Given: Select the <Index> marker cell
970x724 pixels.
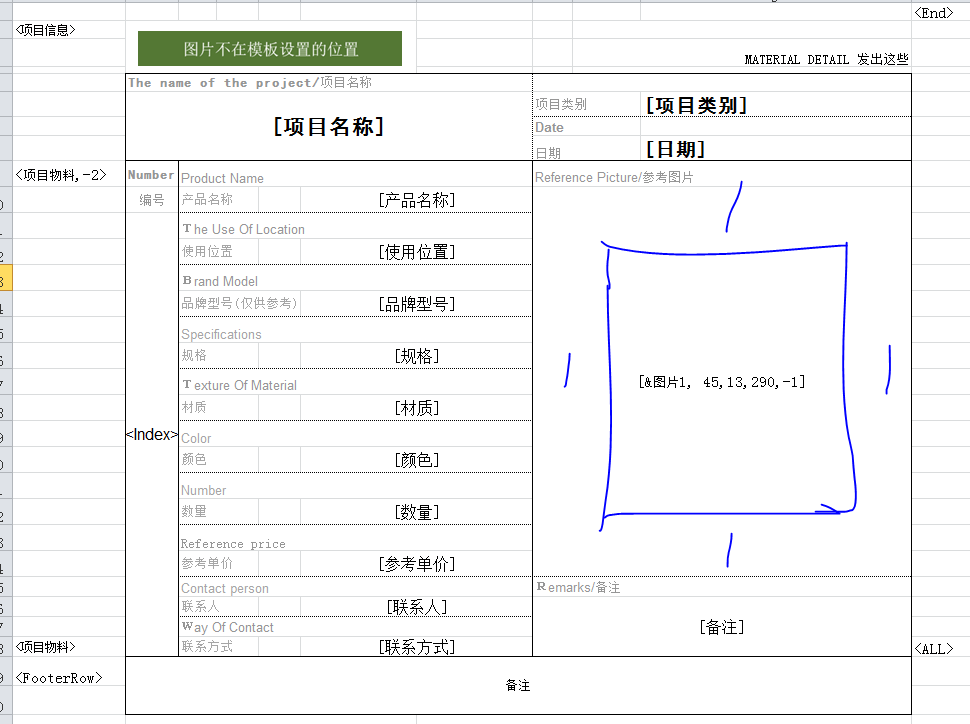Looking at the screenshot, I should click(152, 434).
